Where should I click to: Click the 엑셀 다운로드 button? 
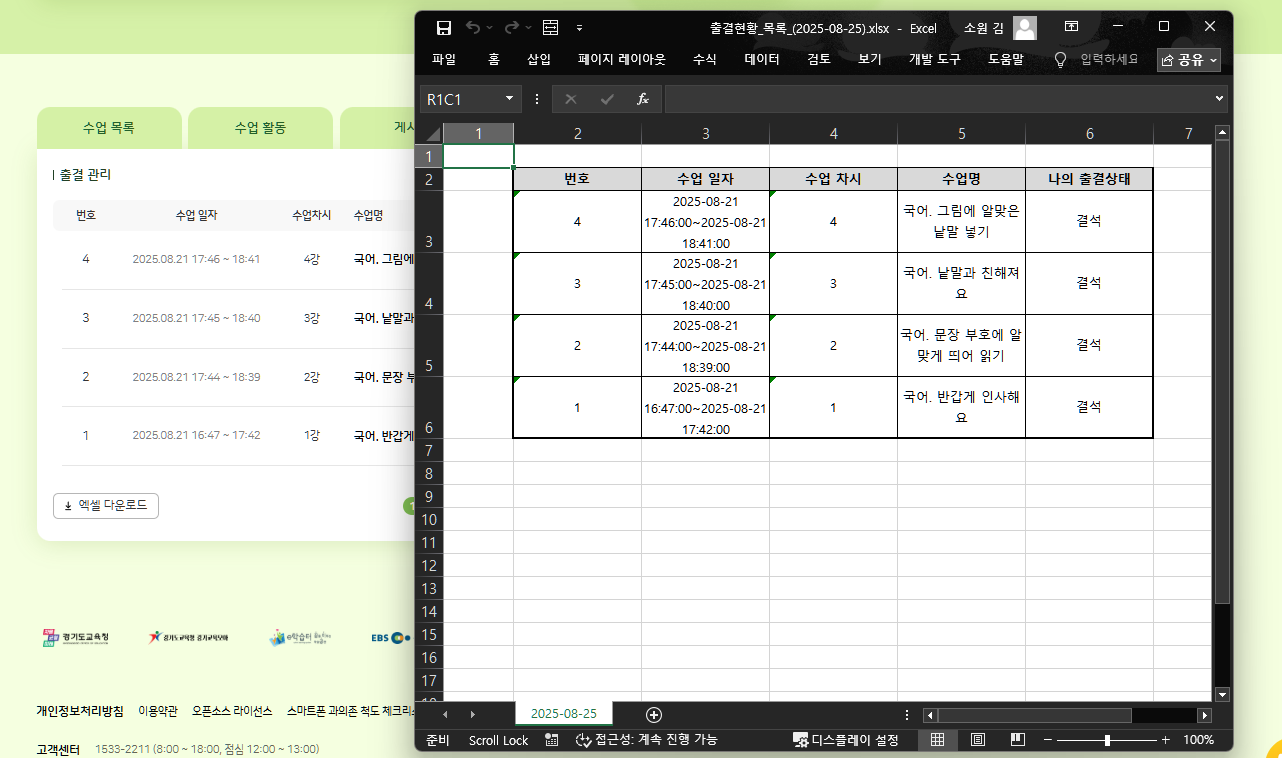[x=106, y=506]
